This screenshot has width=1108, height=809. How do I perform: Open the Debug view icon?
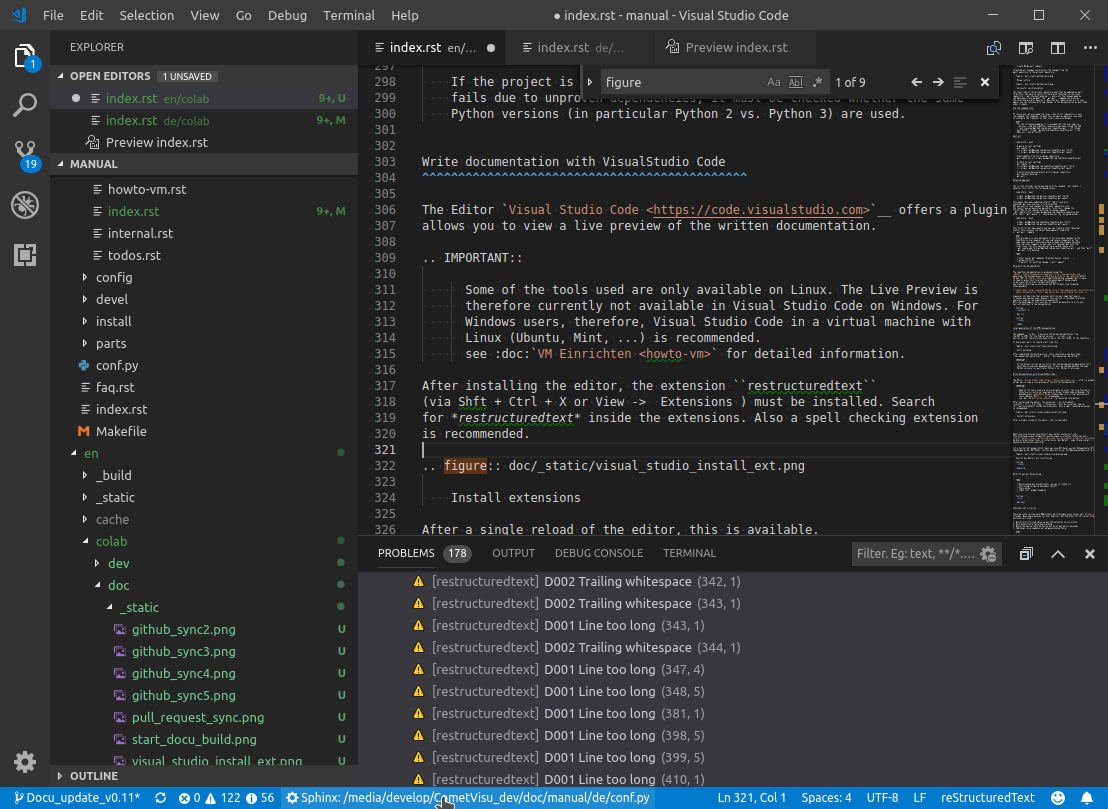(25, 205)
